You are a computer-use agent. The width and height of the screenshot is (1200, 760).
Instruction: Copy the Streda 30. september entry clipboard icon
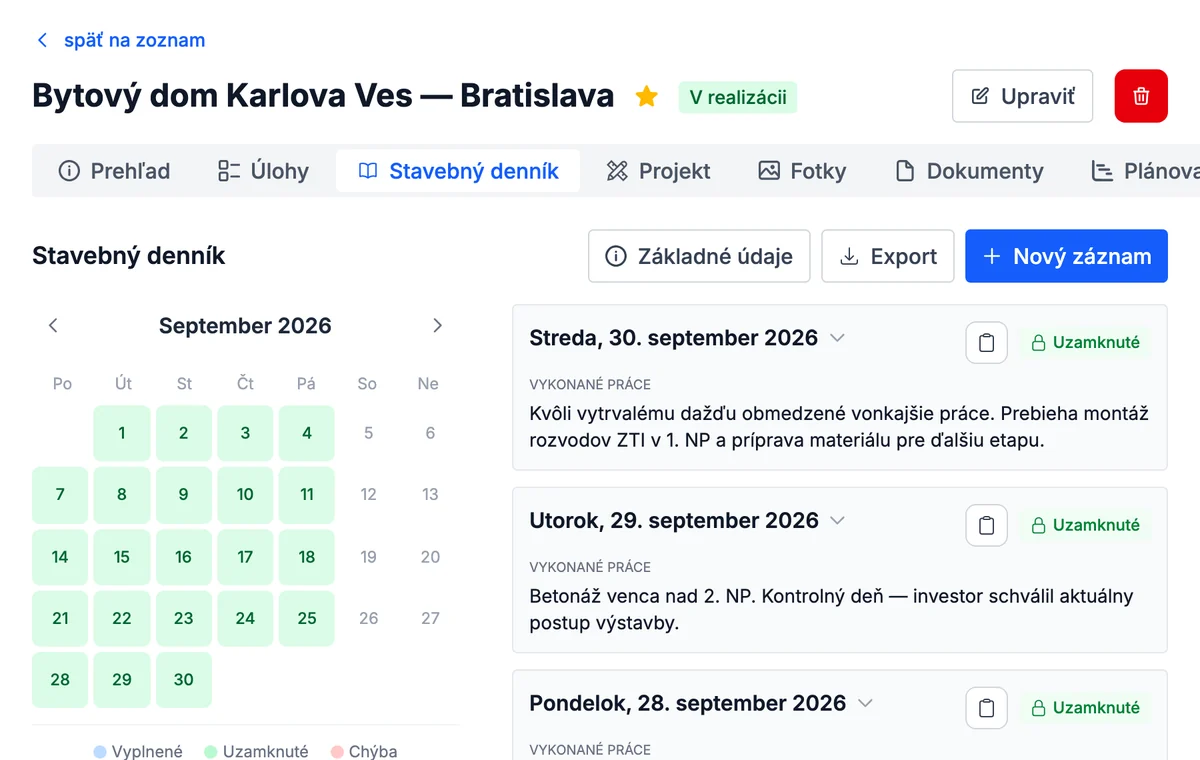(x=987, y=342)
